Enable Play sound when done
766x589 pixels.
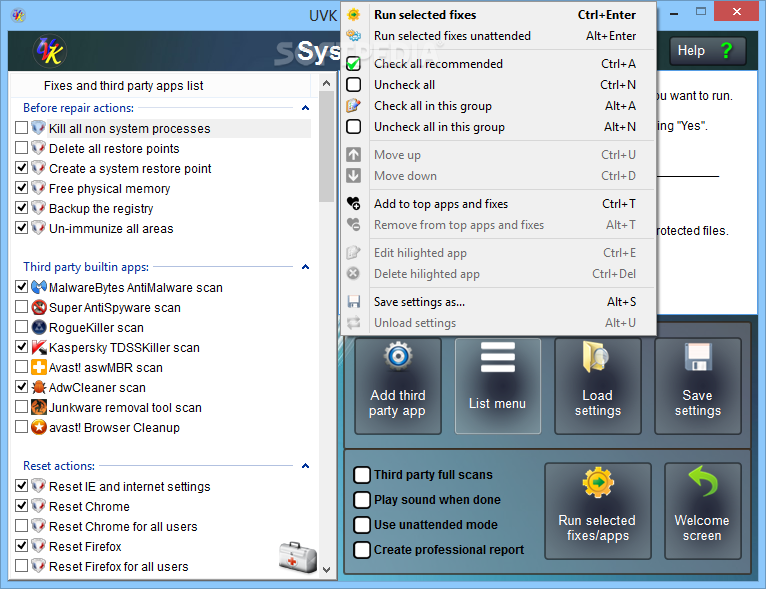coord(362,500)
